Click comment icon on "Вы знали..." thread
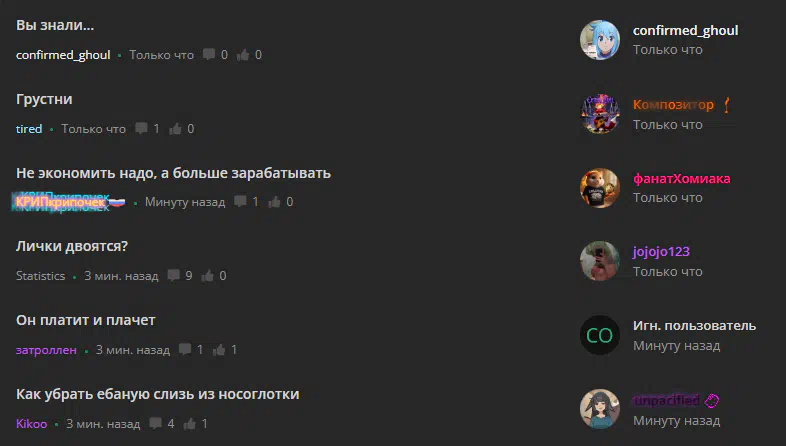Screen dimensions: 786x446 pos(209,55)
